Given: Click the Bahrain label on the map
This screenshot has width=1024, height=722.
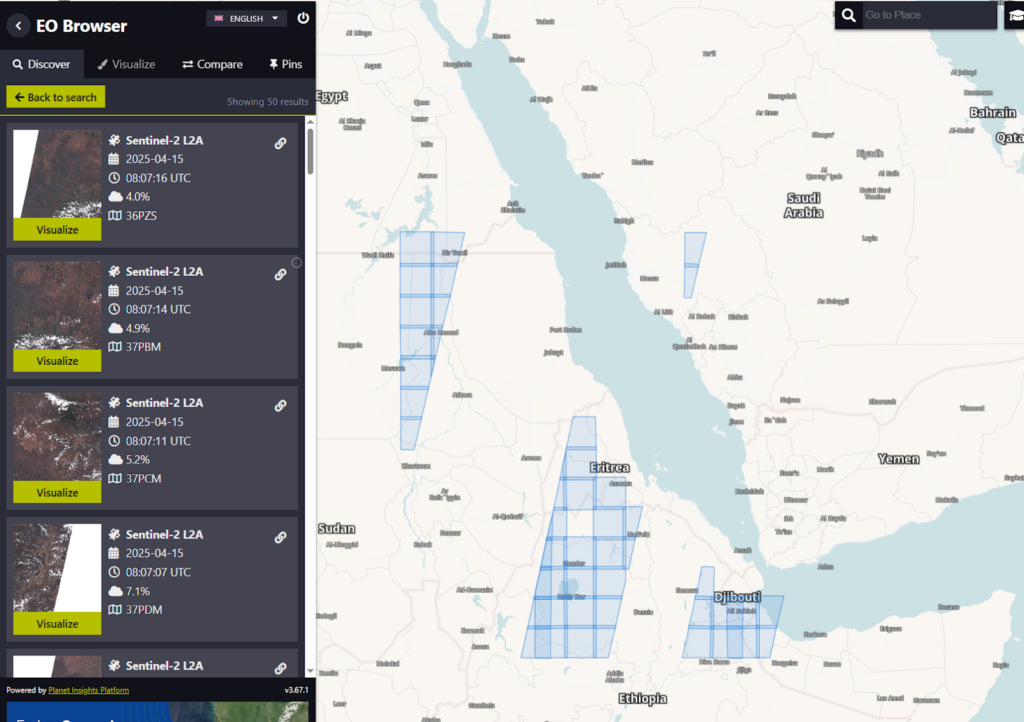Looking at the screenshot, I should (993, 112).
